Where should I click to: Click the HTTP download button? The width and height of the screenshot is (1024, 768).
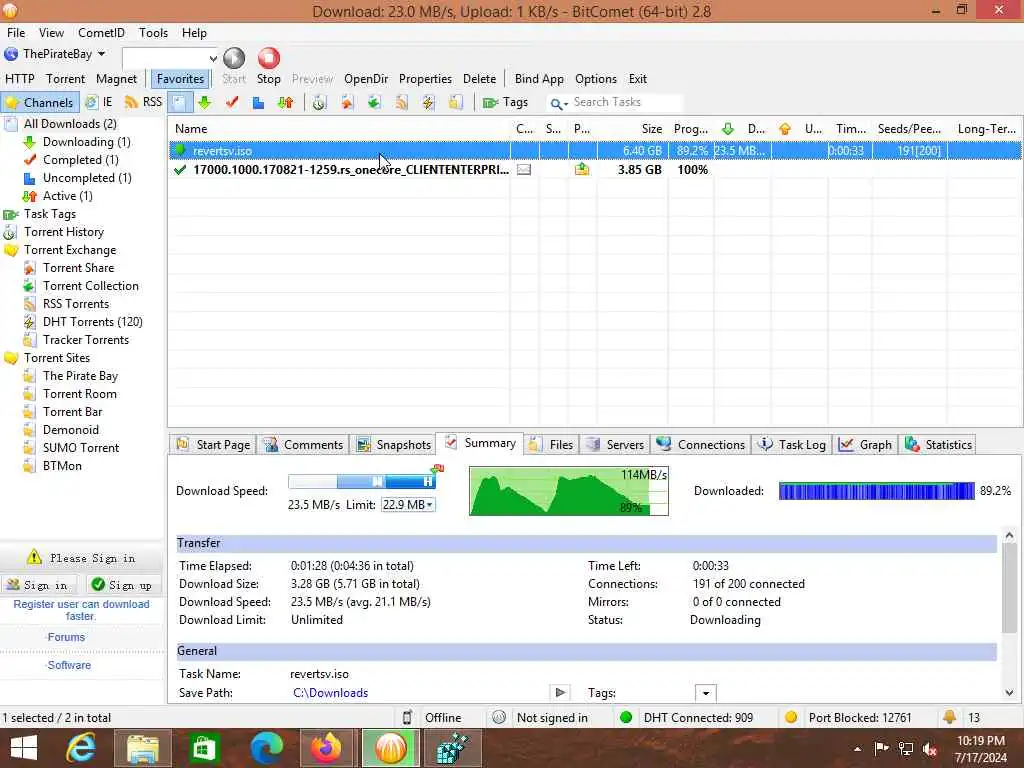[x=20, y=78]
